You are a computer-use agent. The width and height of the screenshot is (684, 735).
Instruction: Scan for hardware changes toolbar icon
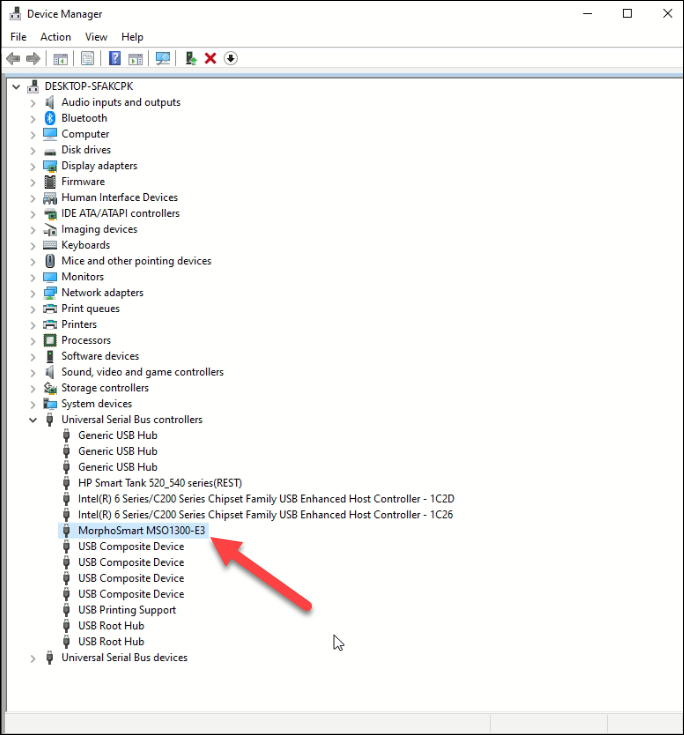163,59
